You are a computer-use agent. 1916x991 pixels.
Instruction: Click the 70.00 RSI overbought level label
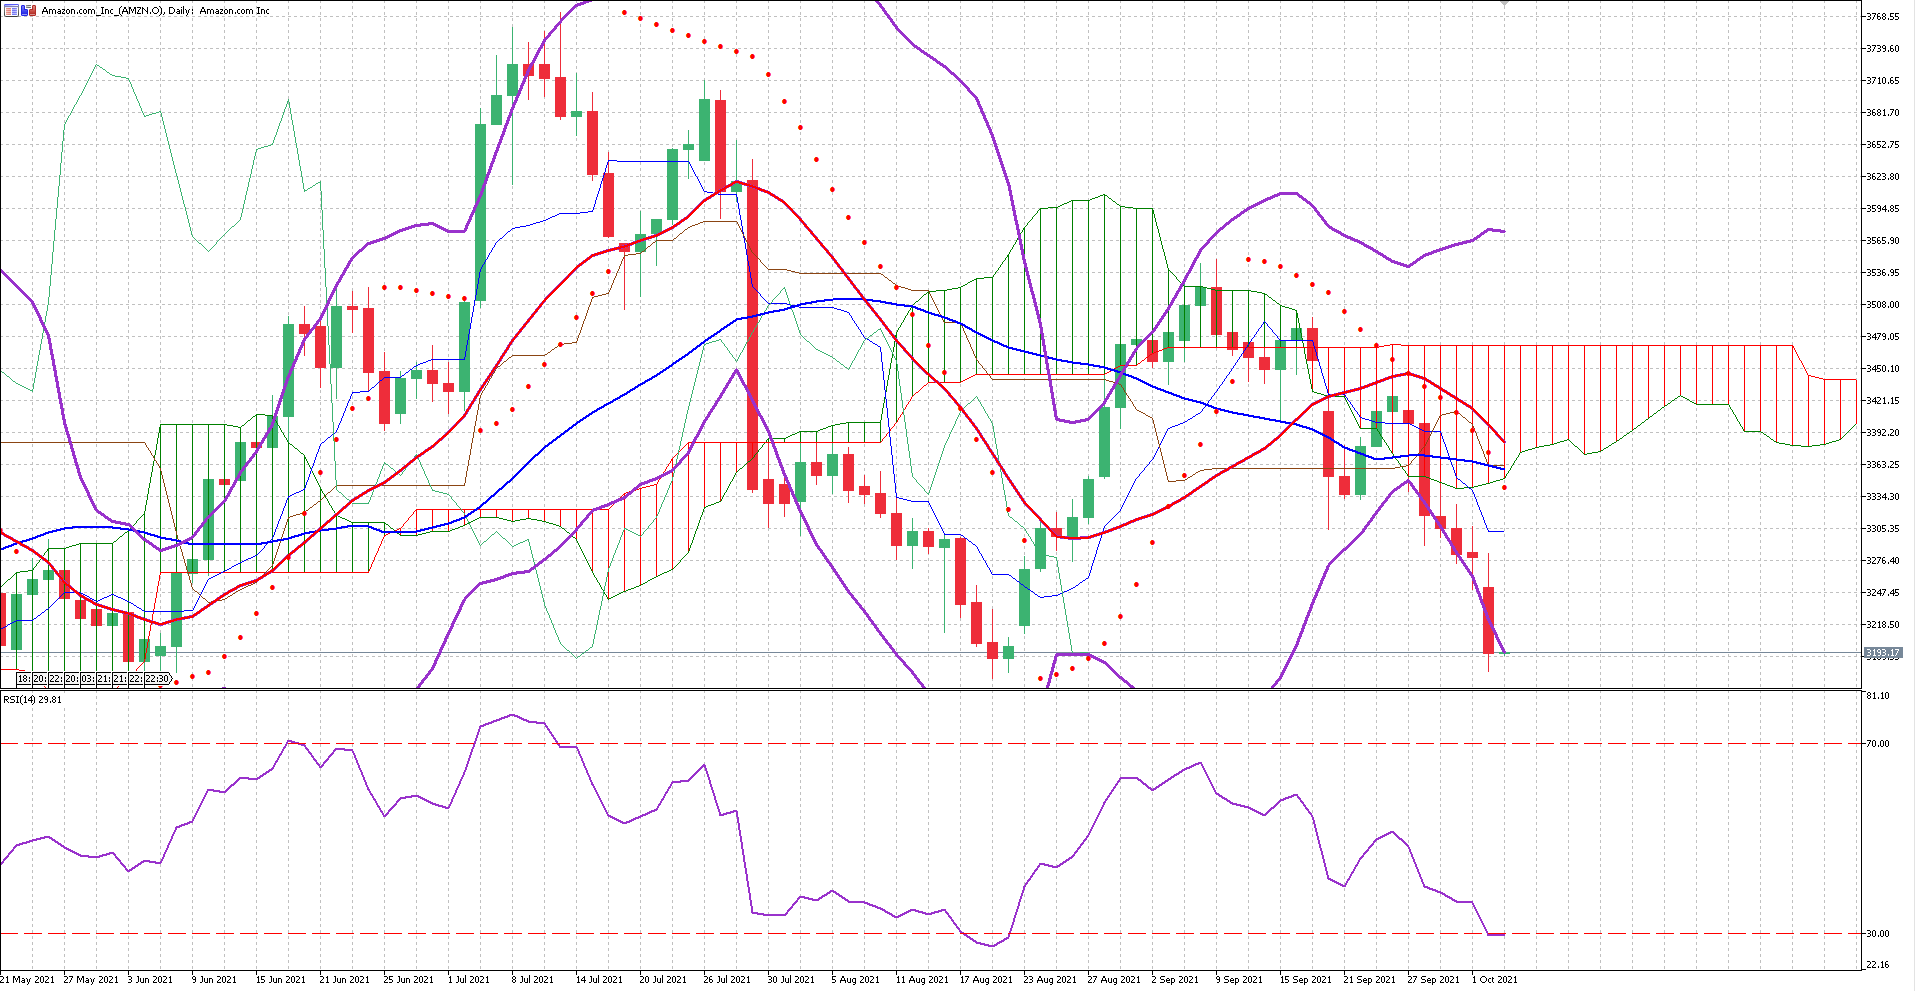(x=1878, y=744)
